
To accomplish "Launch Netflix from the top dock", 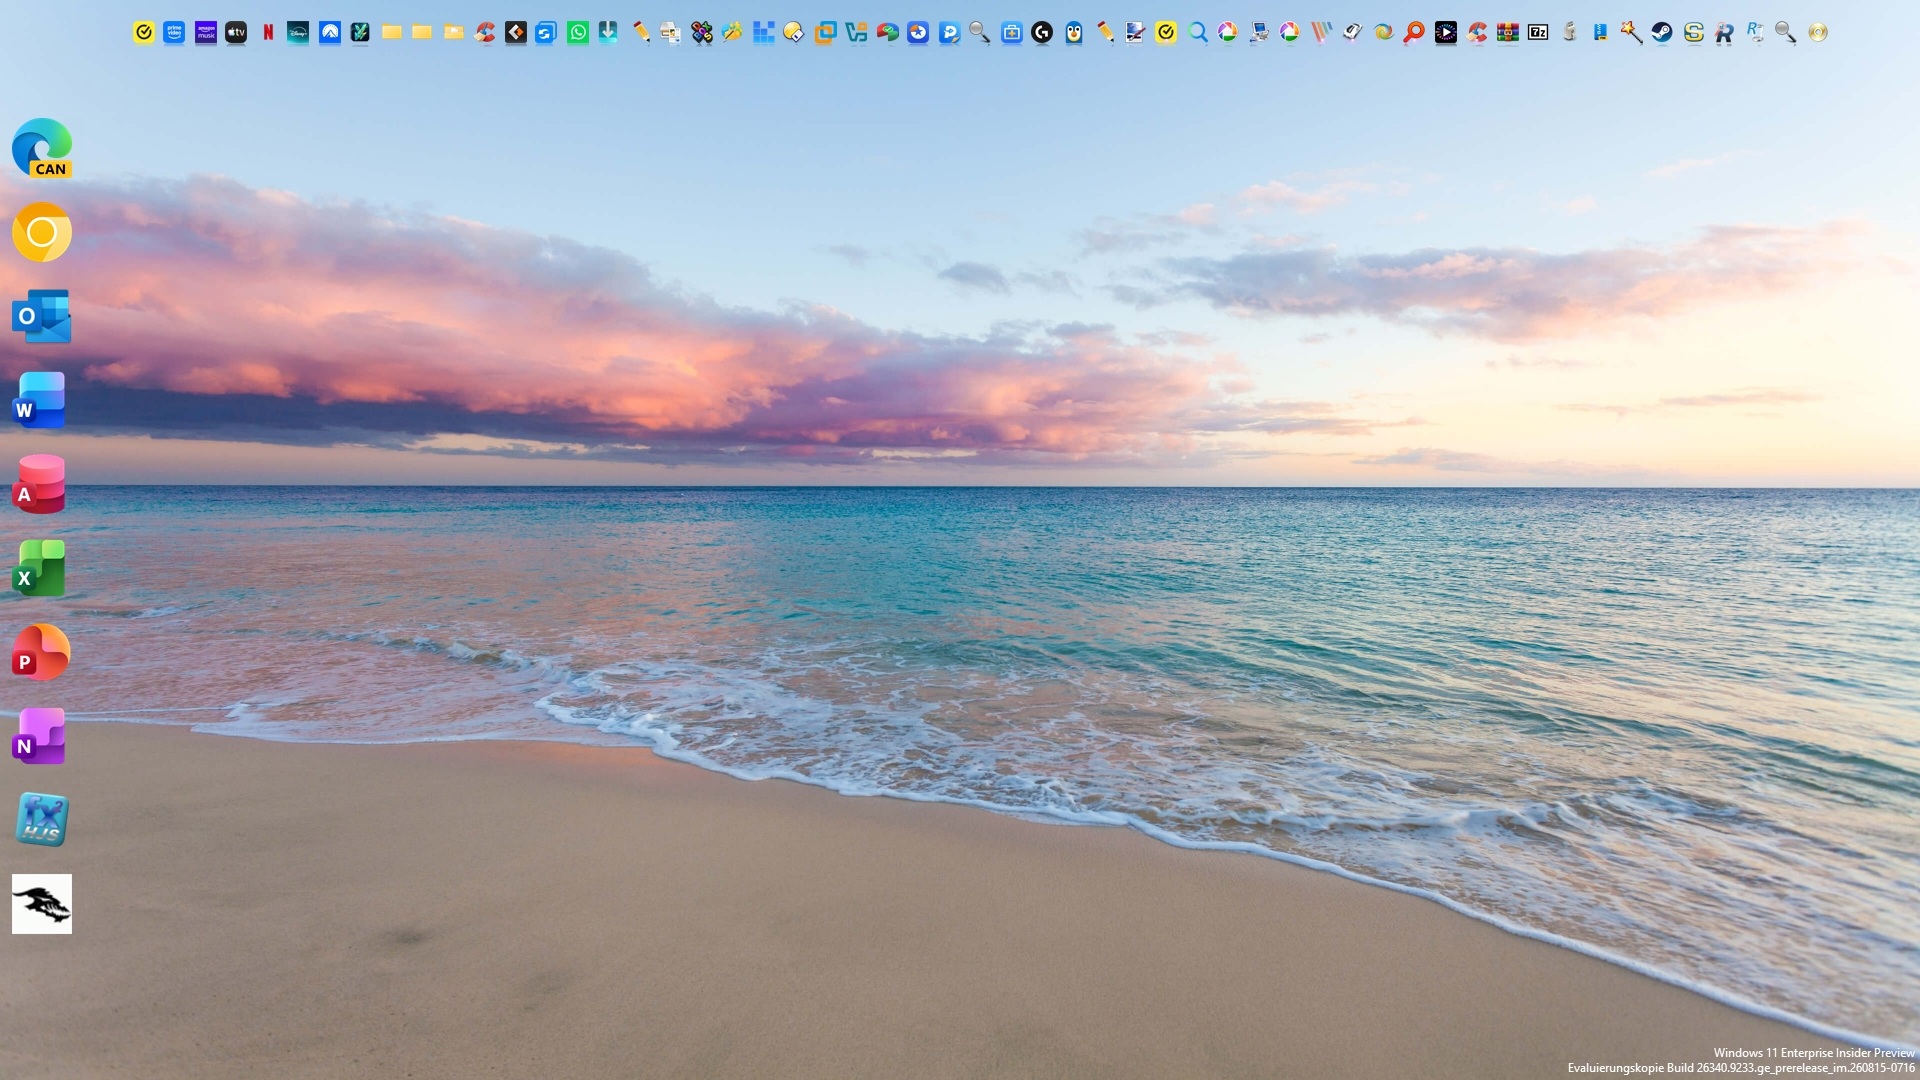I will pyautogui.click(x=268, y=33).
